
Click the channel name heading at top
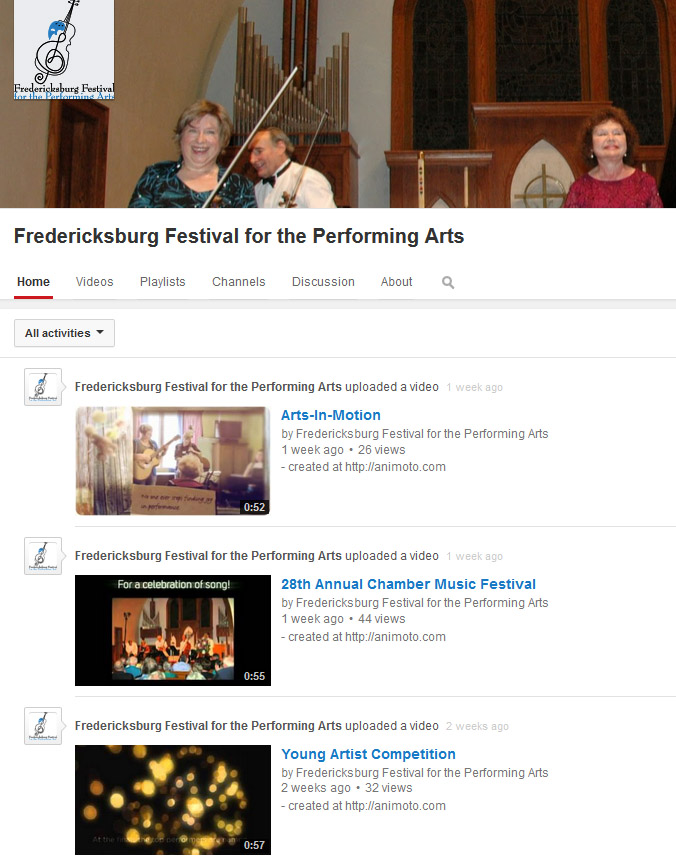pos(237,236)
